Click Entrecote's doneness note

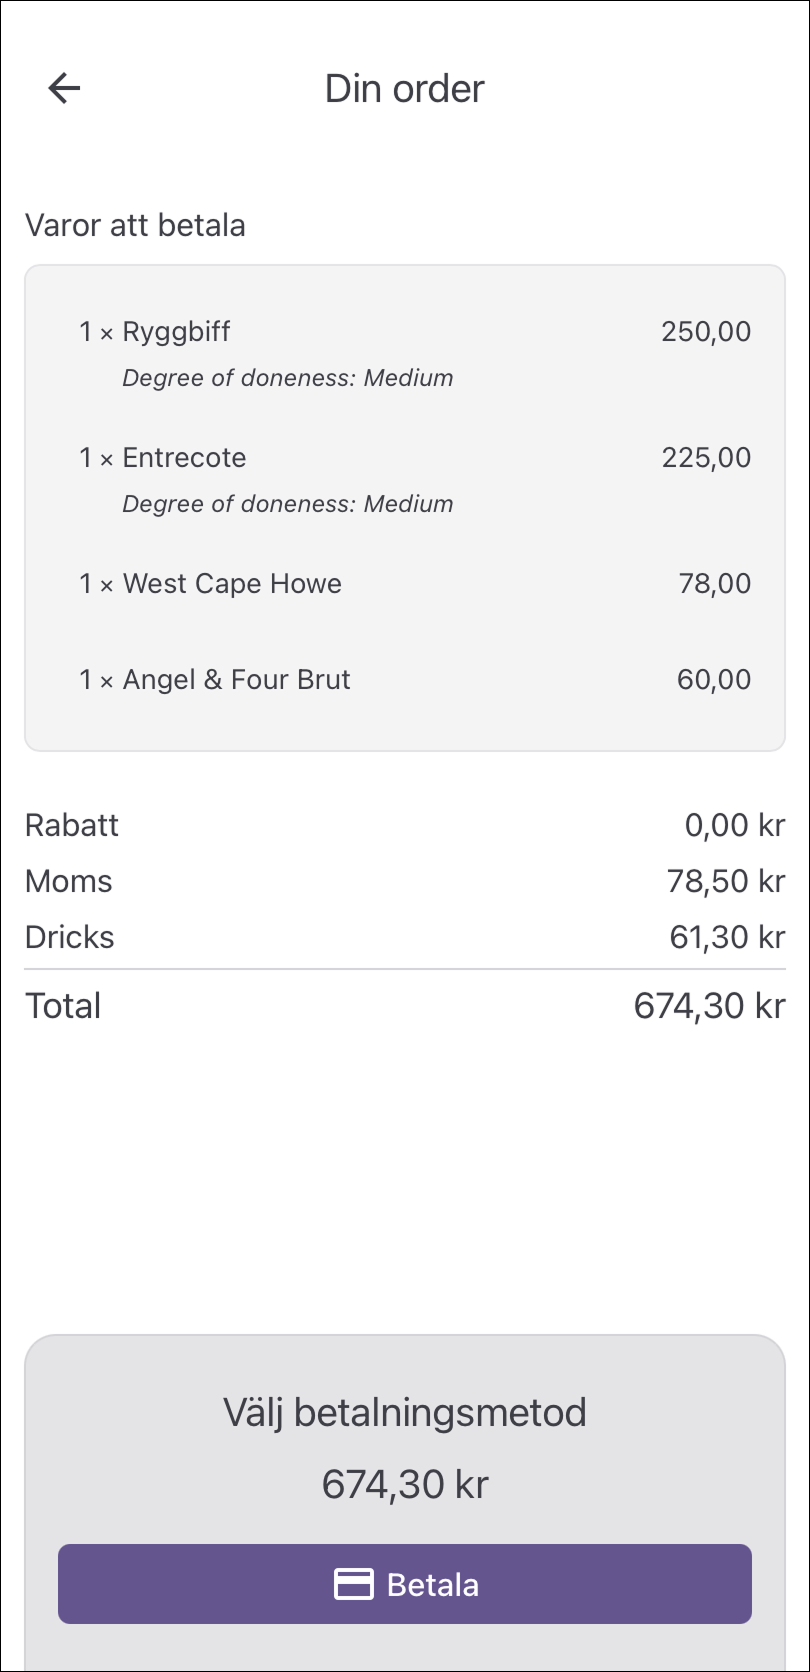point(287,504)
